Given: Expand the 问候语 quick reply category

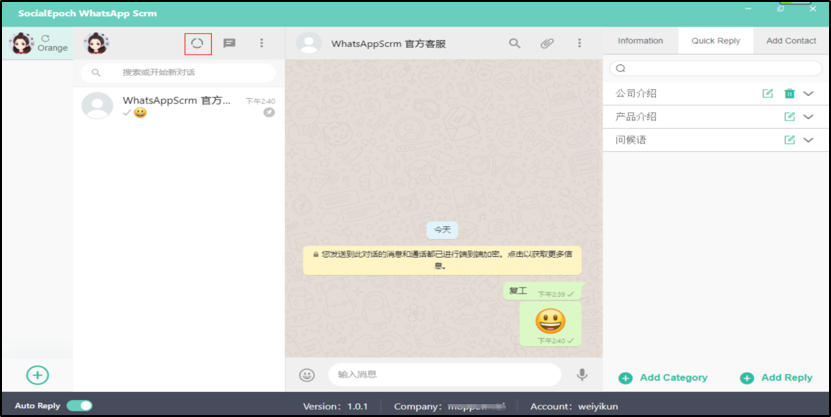Looking at the screenshot, I should click(x=808, y=140).
